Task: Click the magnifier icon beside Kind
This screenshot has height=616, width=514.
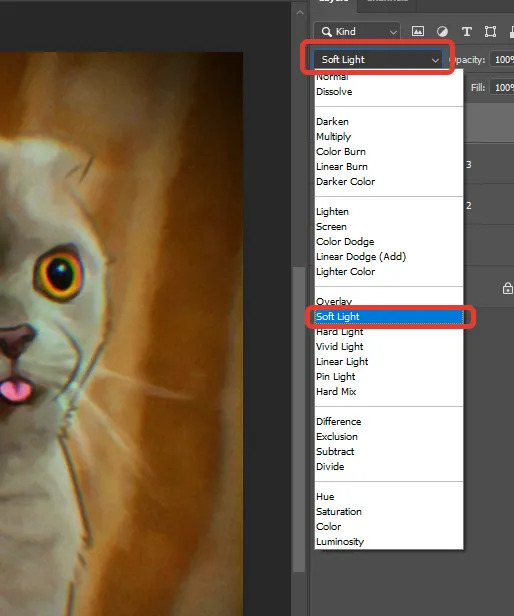Action: click(x=326, y=31)
